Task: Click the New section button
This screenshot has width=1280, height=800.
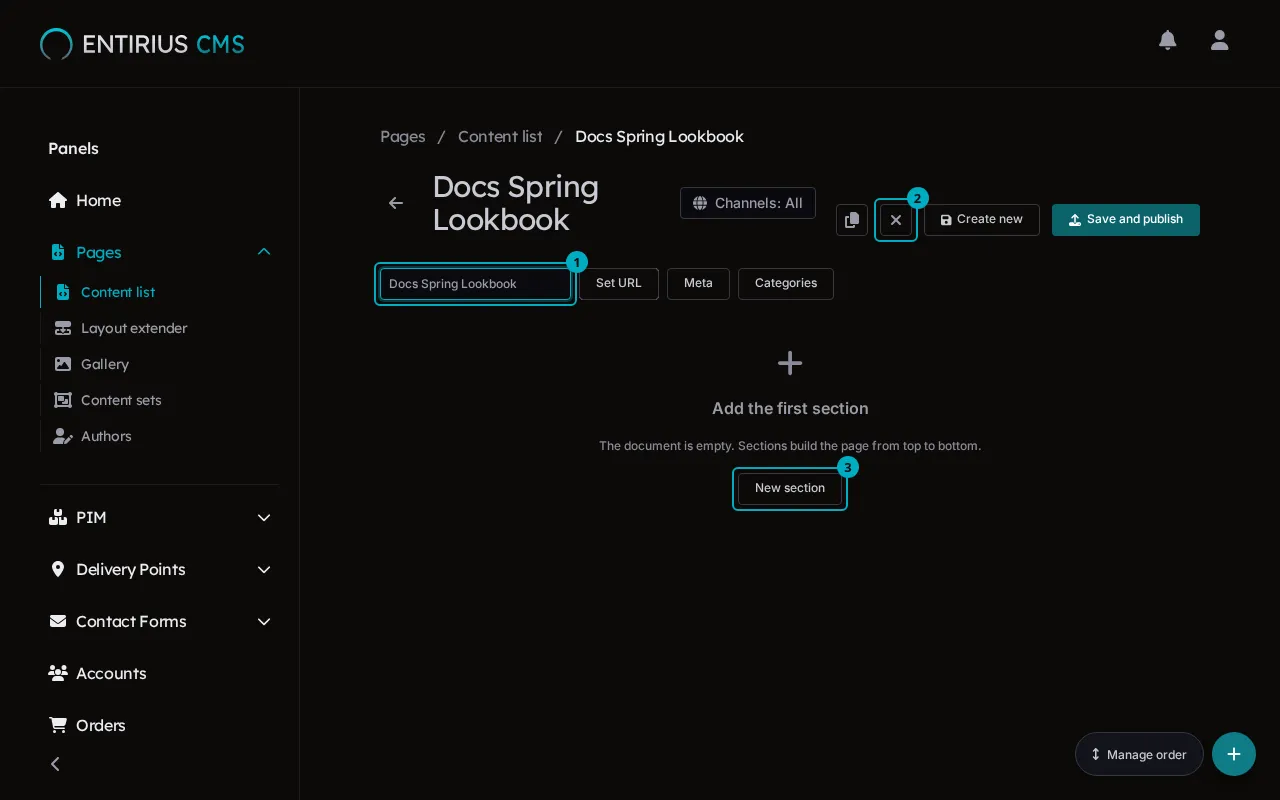Action: (790, 489)
